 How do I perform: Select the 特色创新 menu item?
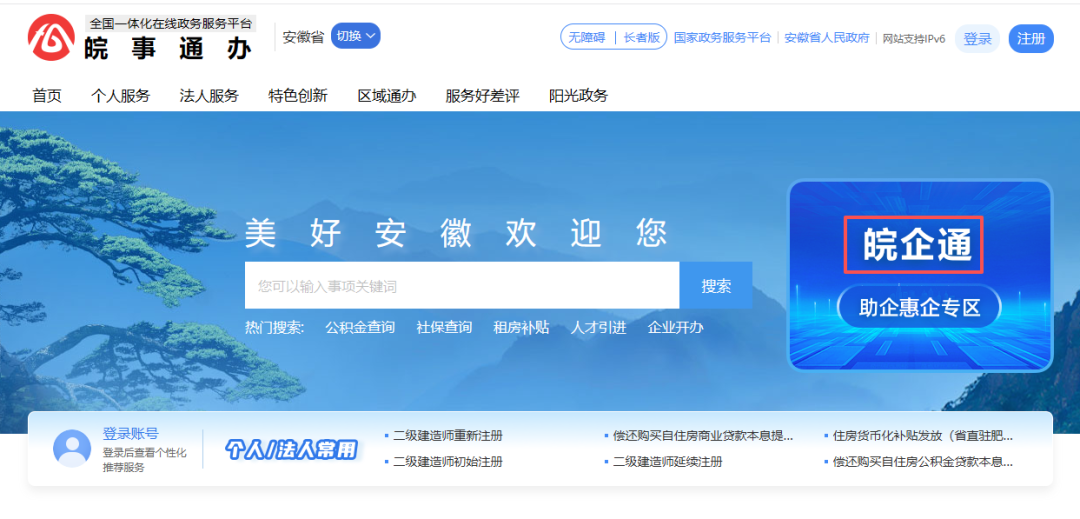[x=298, y=96]
